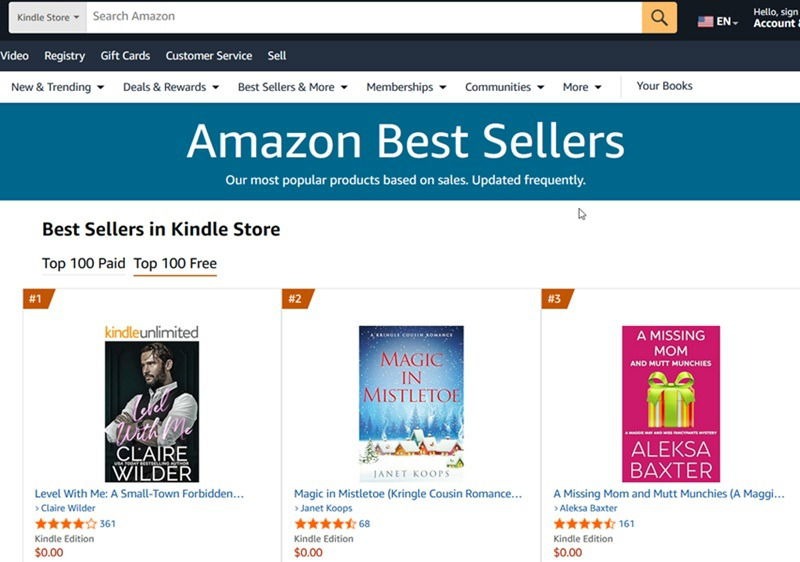Viewport: 800px width, 562px height.
Task: Expand the New & Trending menu
Action: (57, 87)
